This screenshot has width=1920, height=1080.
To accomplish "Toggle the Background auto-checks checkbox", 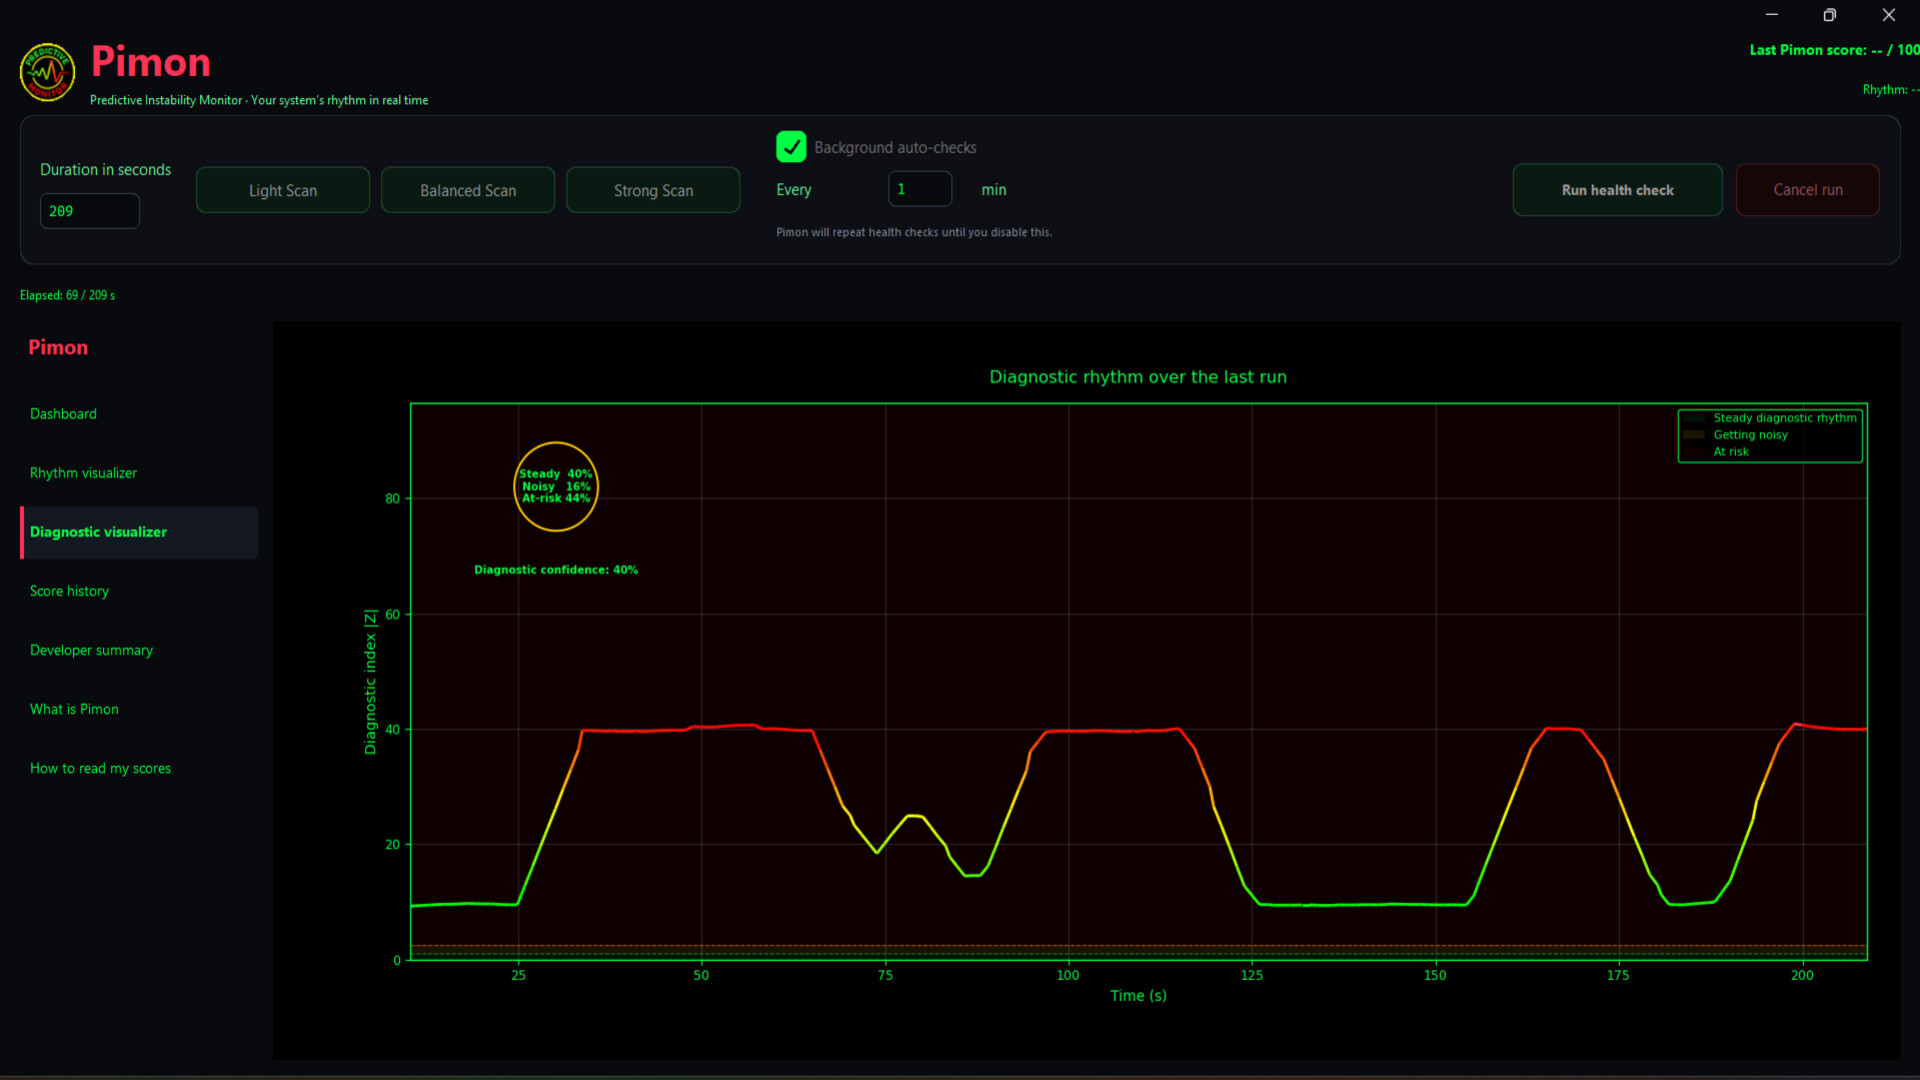I will pos(791,147).
